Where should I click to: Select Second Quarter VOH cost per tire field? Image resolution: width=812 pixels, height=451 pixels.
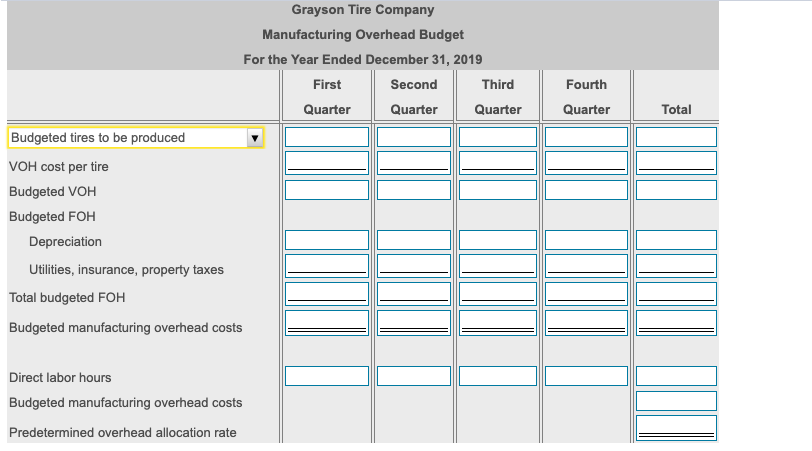coord(414,163)
